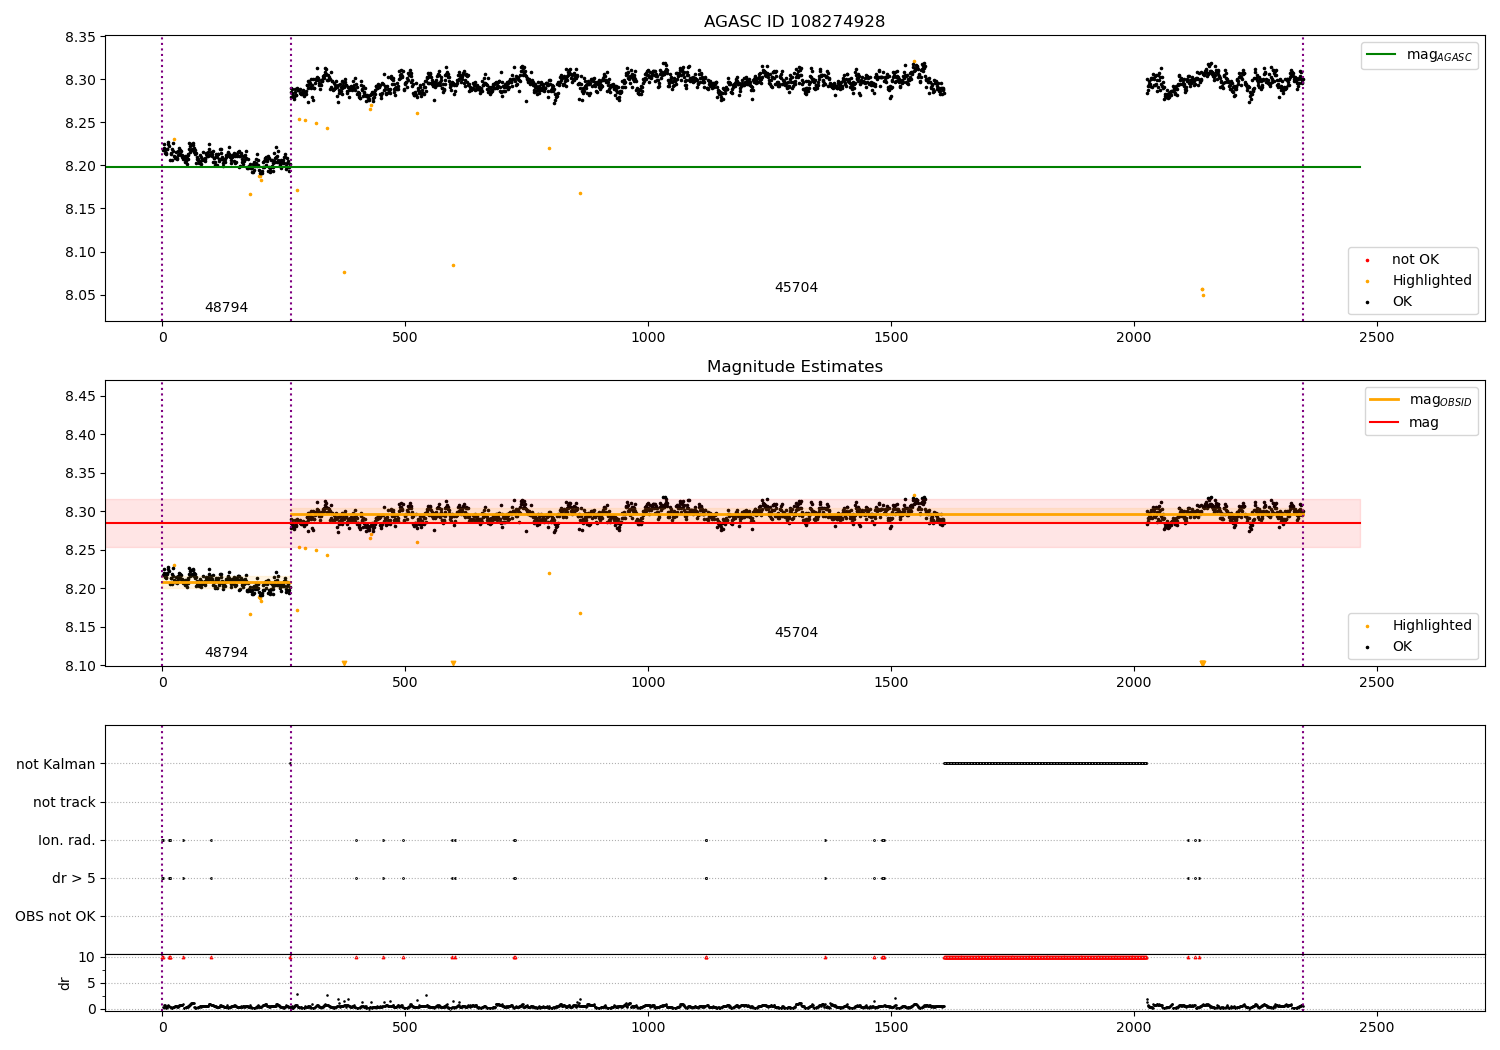Click the 1000 x-axis tick of the middle plot
This screenshot has width=1500, height=1050.
pyautogui.click(x=648, y=683)
